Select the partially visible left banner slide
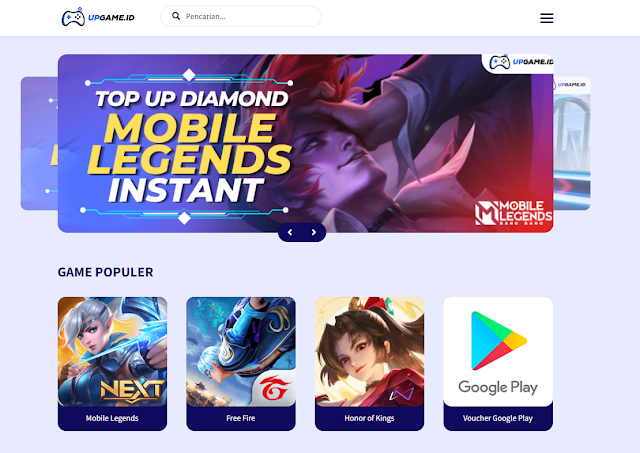This screenshot has width=640, height=453. [39, 143]
